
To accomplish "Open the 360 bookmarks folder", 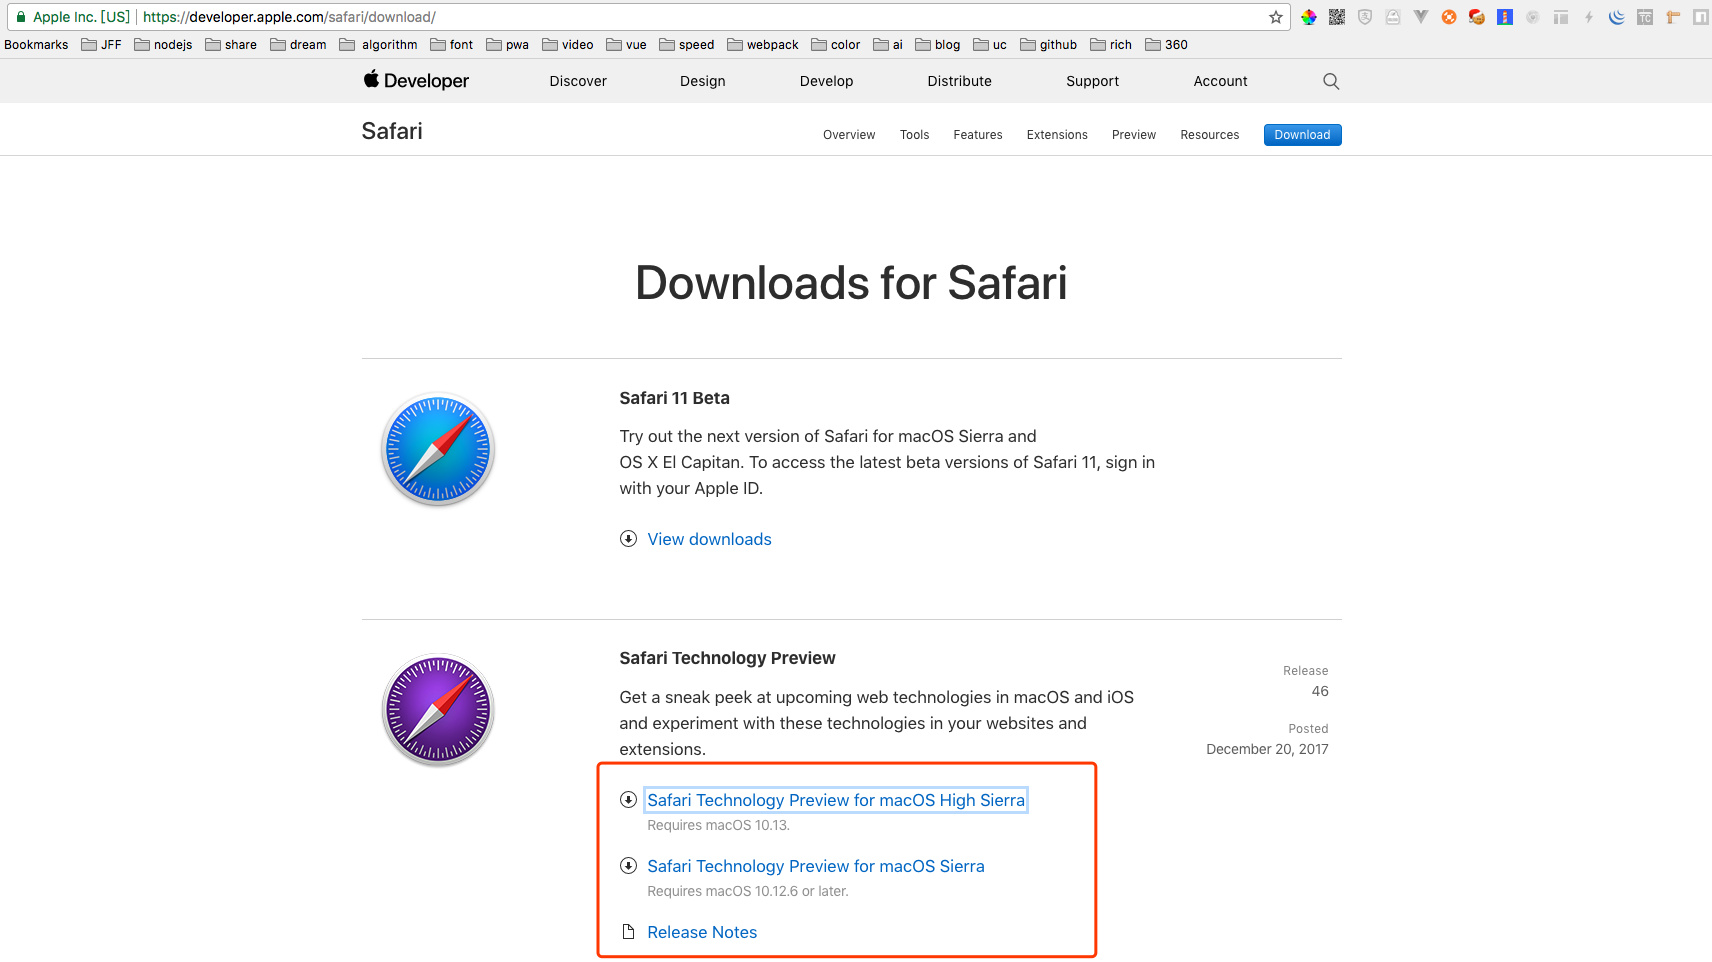I will pyautogui.click(x=1166, y=45).
